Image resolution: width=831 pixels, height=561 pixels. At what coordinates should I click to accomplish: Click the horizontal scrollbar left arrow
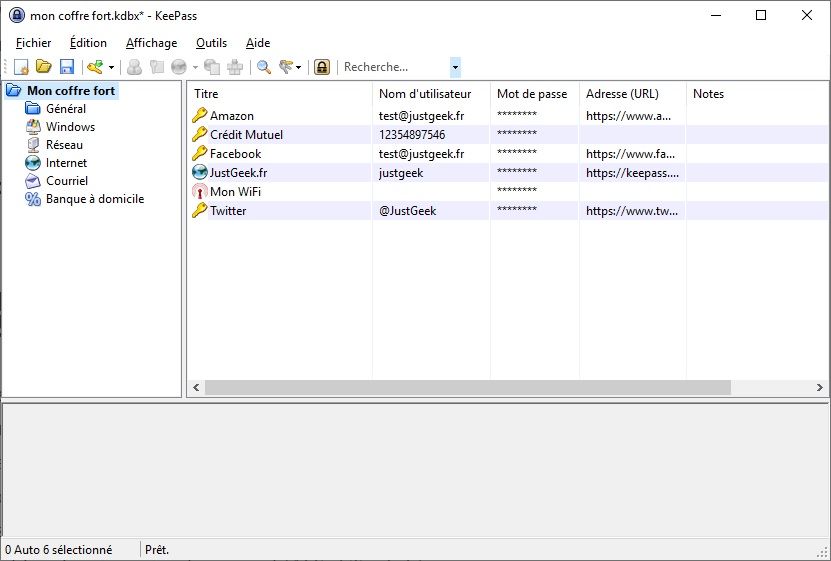coord(196,387)
